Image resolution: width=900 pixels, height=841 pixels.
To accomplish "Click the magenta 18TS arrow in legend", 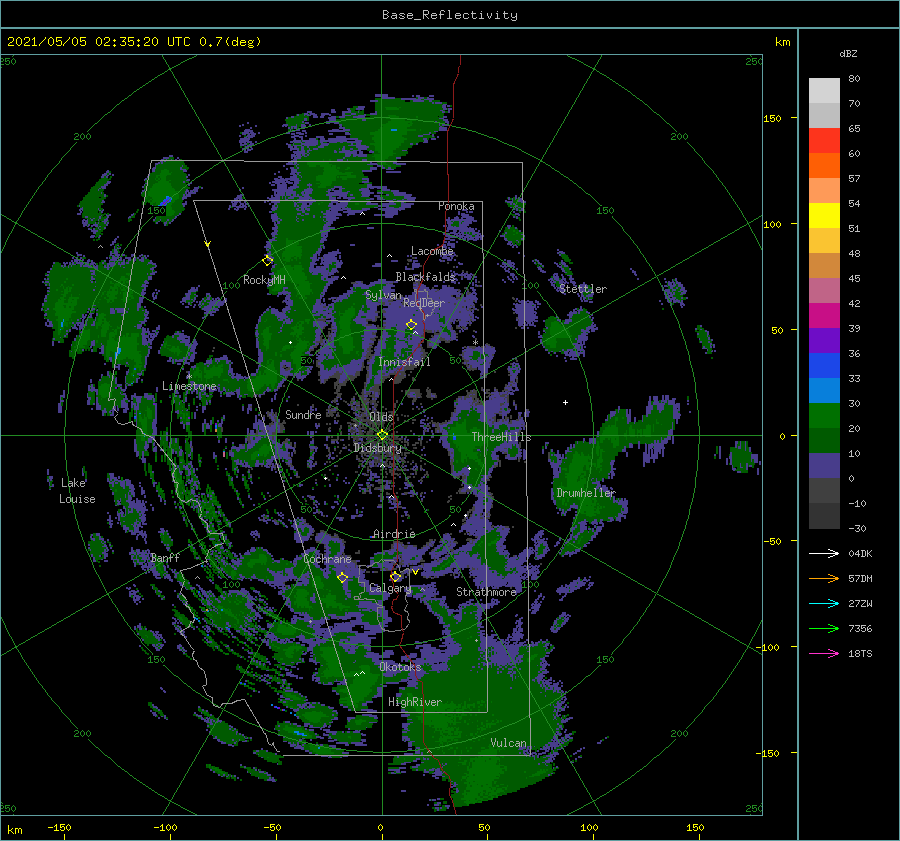I will [824, 653].
